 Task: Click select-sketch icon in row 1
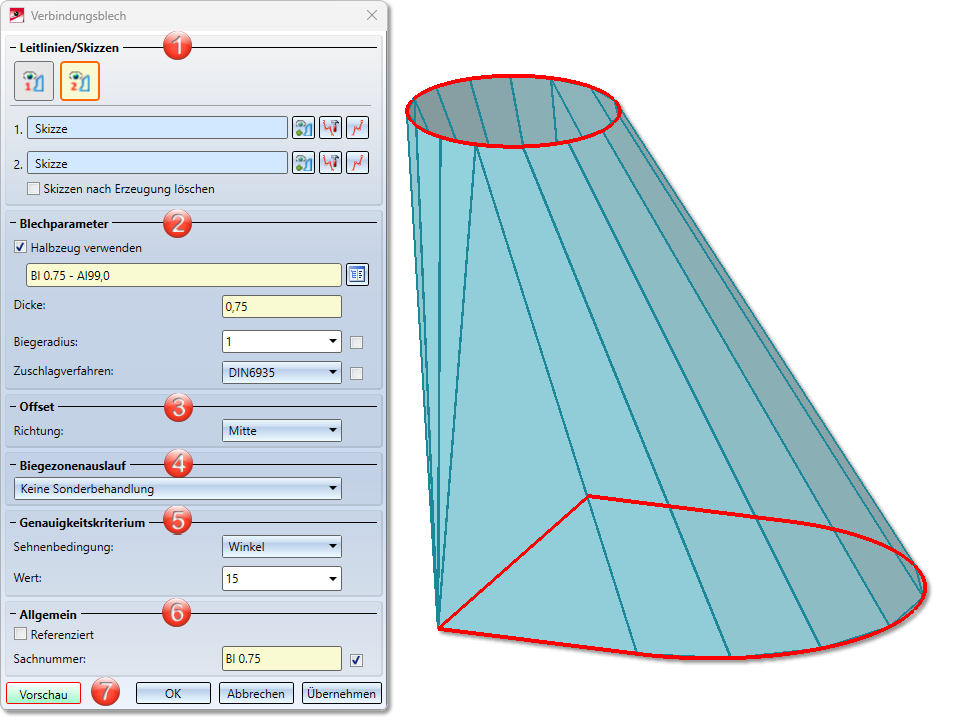304,128
